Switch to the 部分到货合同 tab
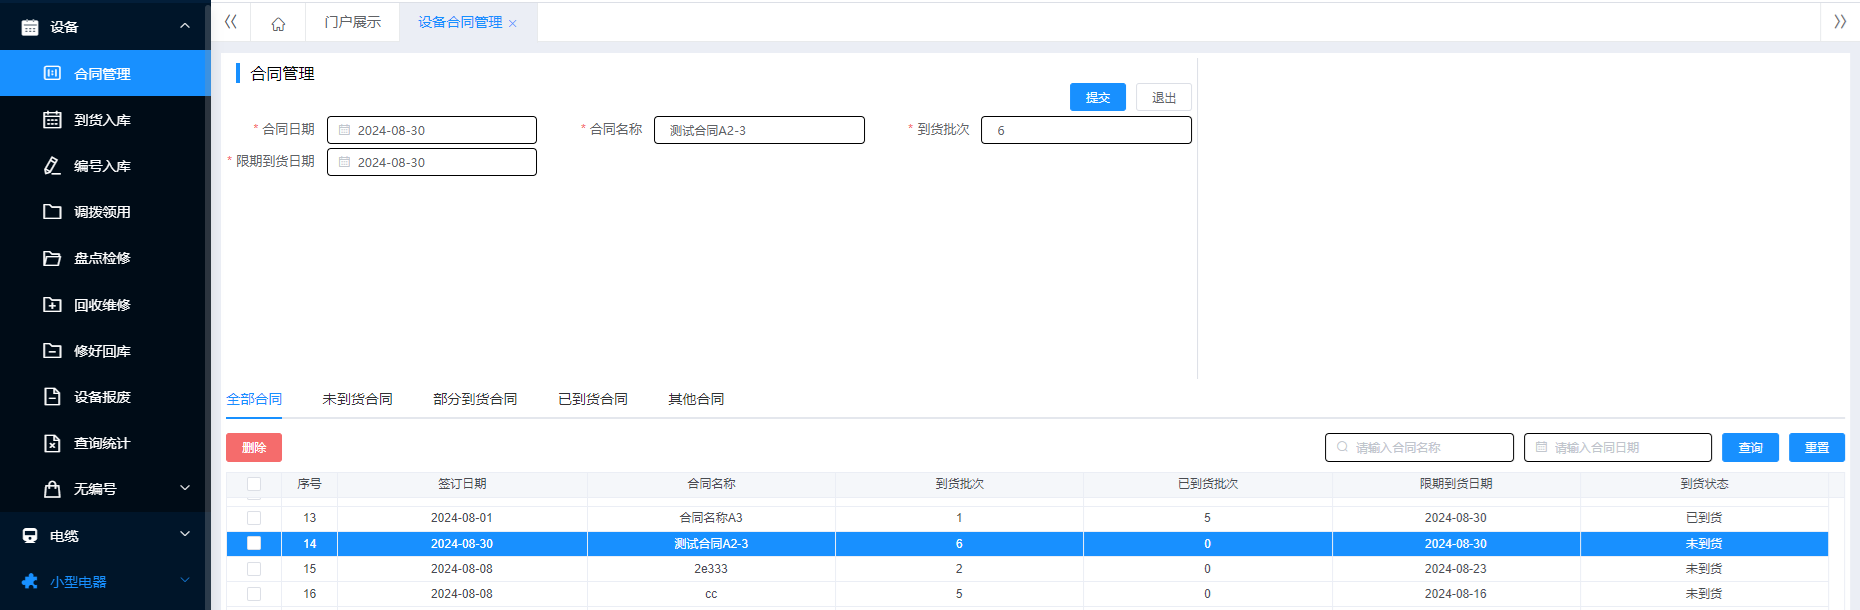Screen dimensions: 1860x610 coord(475,399)
